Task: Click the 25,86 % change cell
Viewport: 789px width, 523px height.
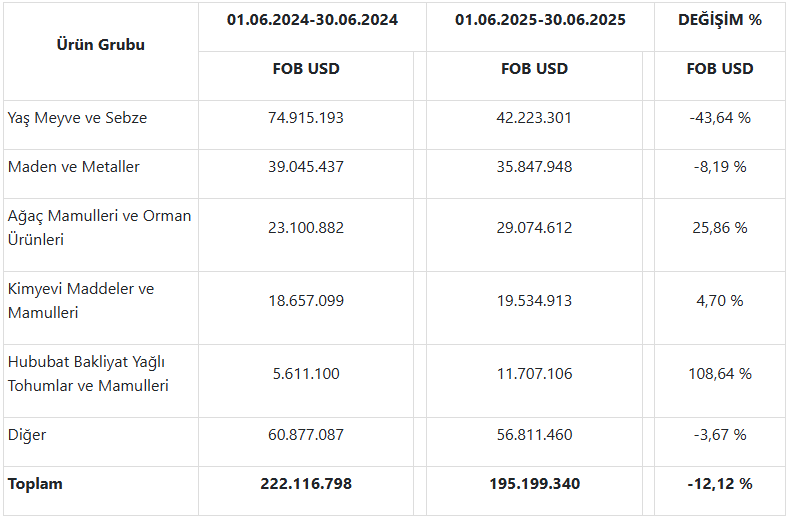Action: pos(720,228)
